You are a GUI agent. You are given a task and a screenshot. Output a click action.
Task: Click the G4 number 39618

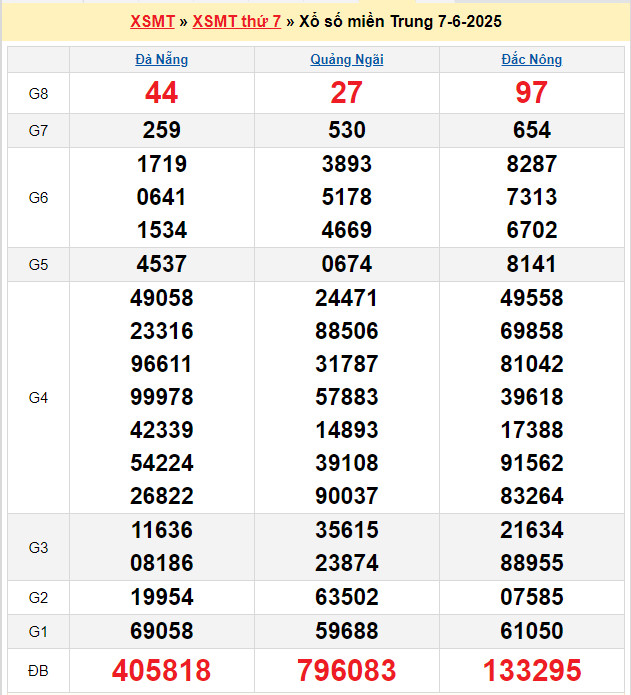coord(532,397)
